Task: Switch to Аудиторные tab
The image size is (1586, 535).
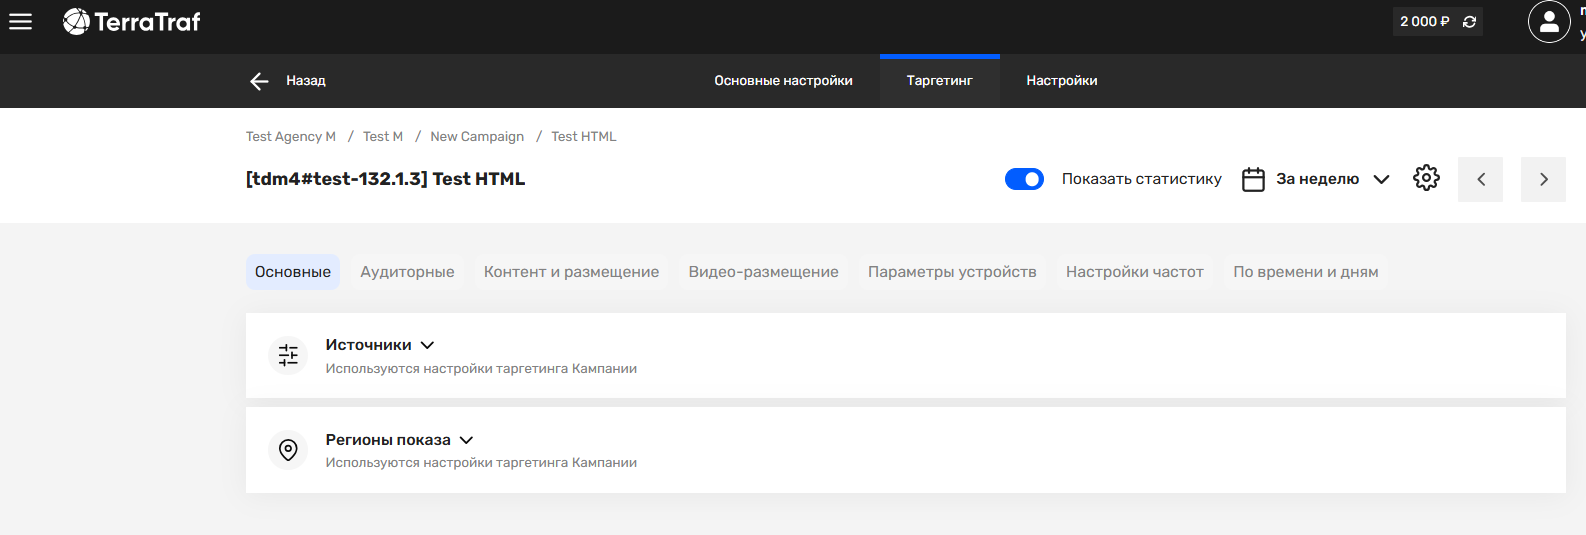Action: click(x=407, y=272)
